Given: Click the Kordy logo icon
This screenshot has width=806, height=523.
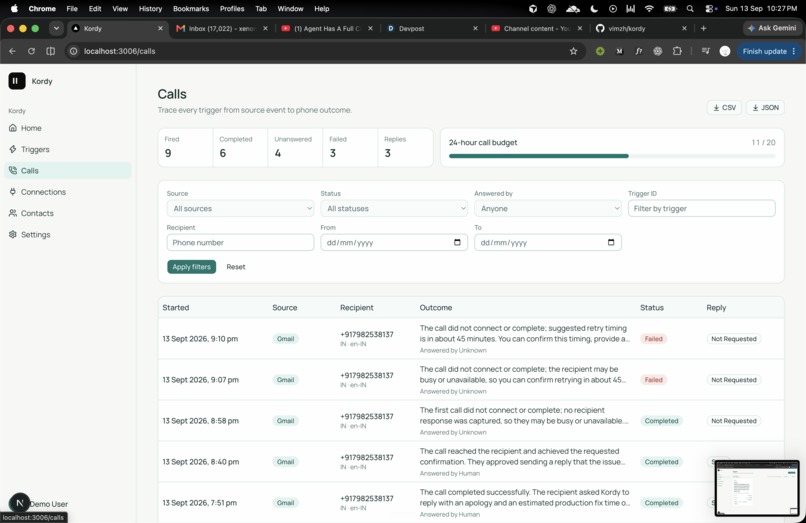Looking at the screenshot, I should point(16,81).
